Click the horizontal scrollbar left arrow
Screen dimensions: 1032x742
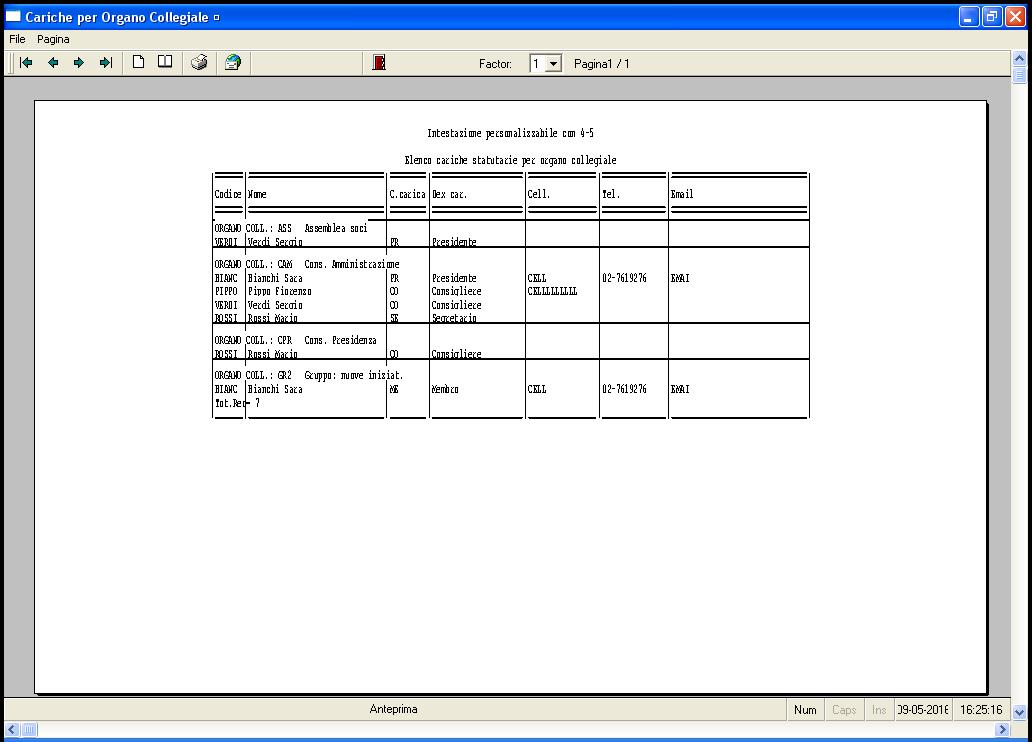click(12, 729)
